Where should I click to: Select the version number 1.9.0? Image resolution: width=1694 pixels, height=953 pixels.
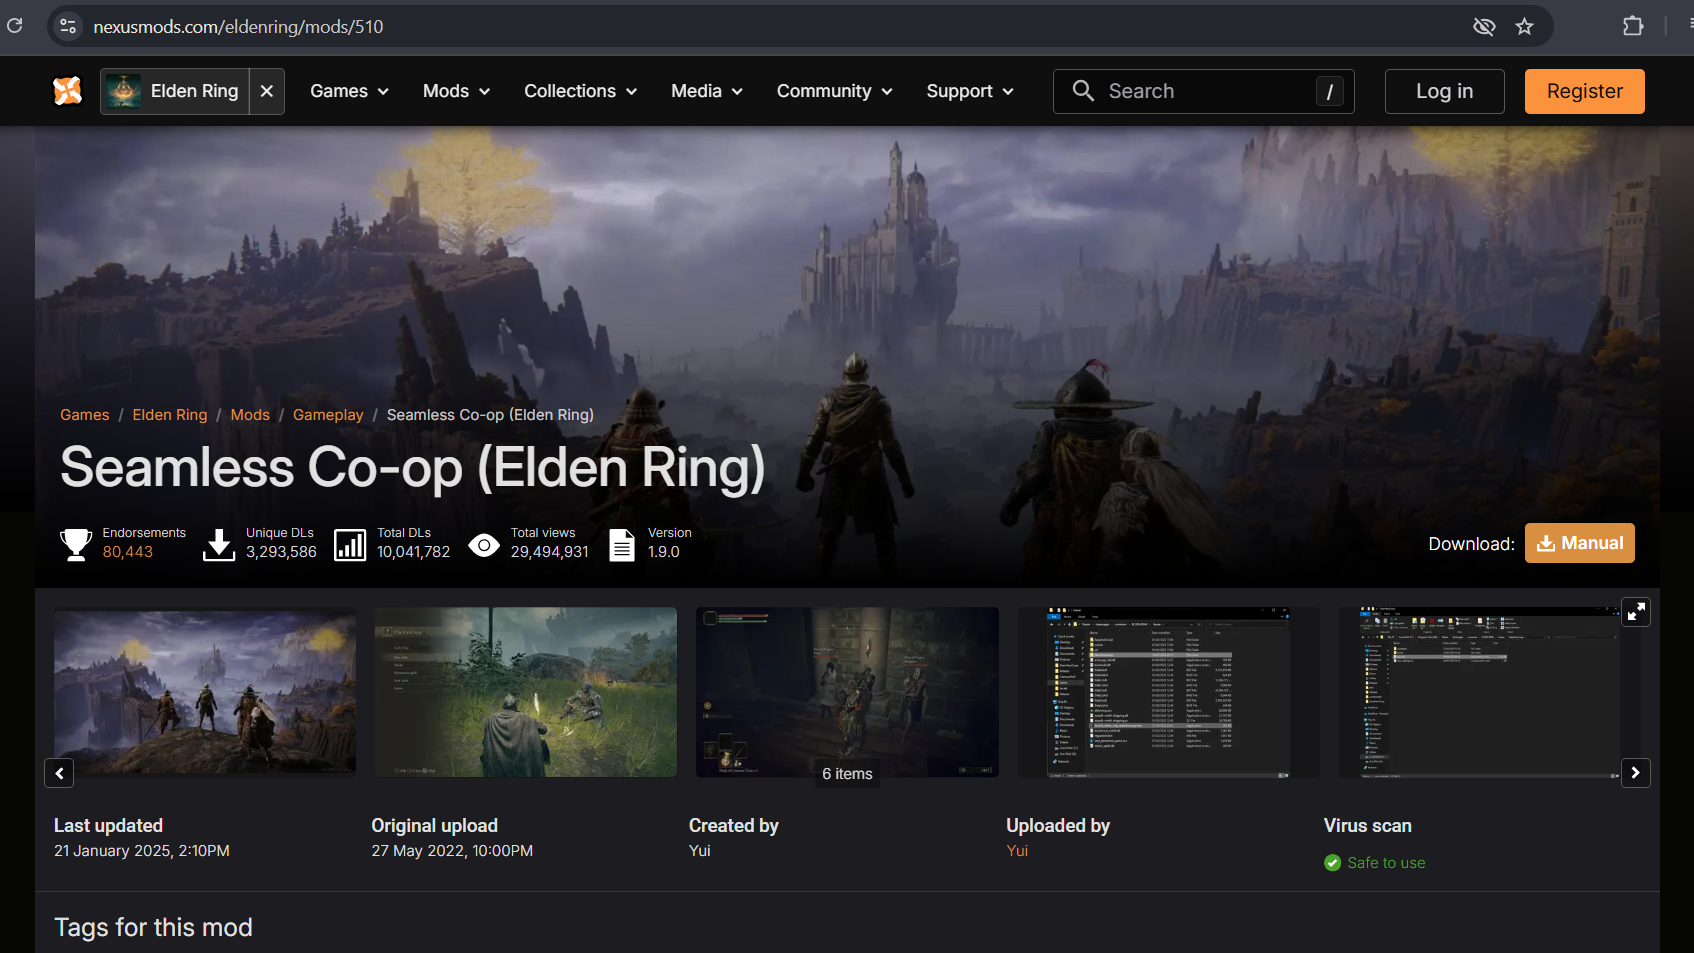pos(664,552)
